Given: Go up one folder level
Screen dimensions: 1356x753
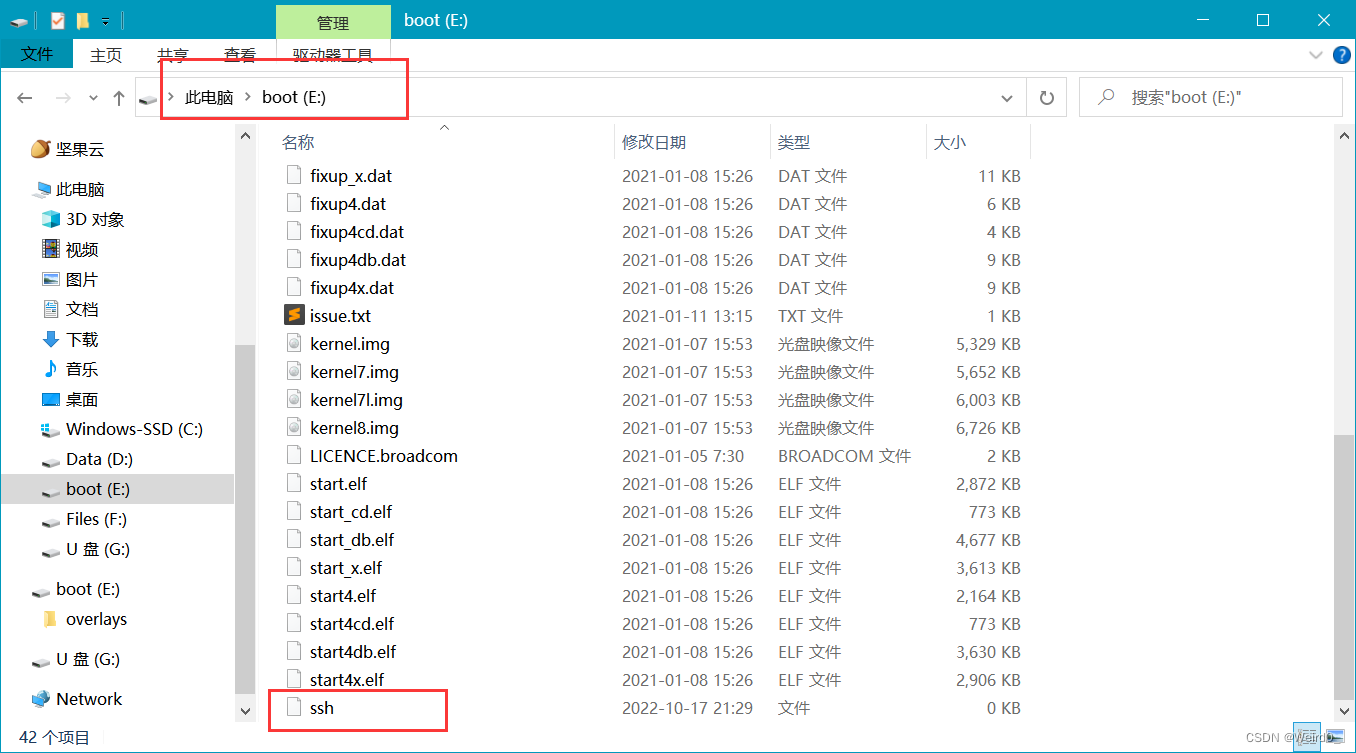Looking at the screenshot, I should (x=119, y=98).
